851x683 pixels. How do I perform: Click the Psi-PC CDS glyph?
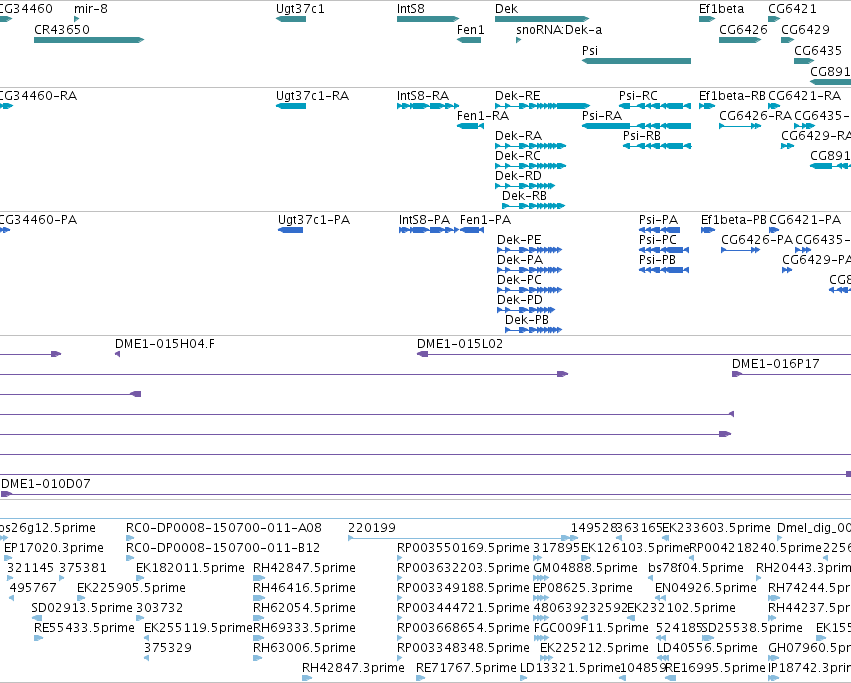pos(664,250)
